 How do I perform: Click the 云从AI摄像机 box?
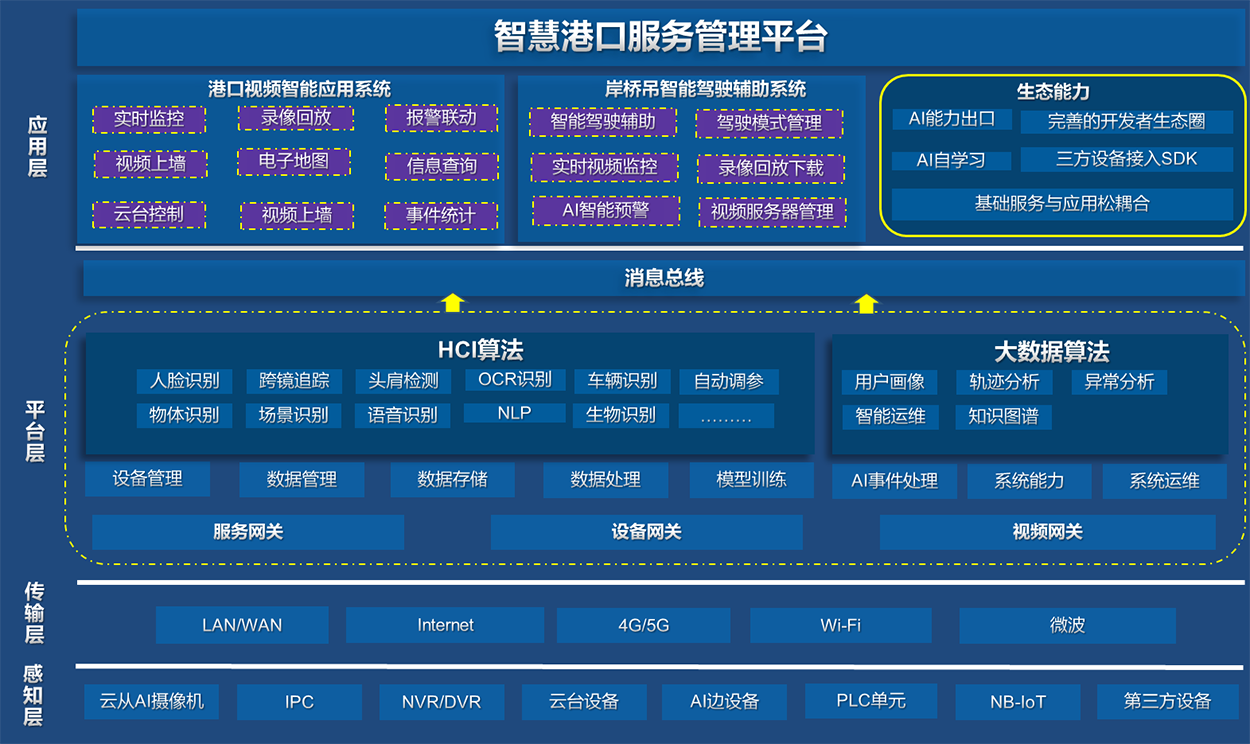(152, 701)
